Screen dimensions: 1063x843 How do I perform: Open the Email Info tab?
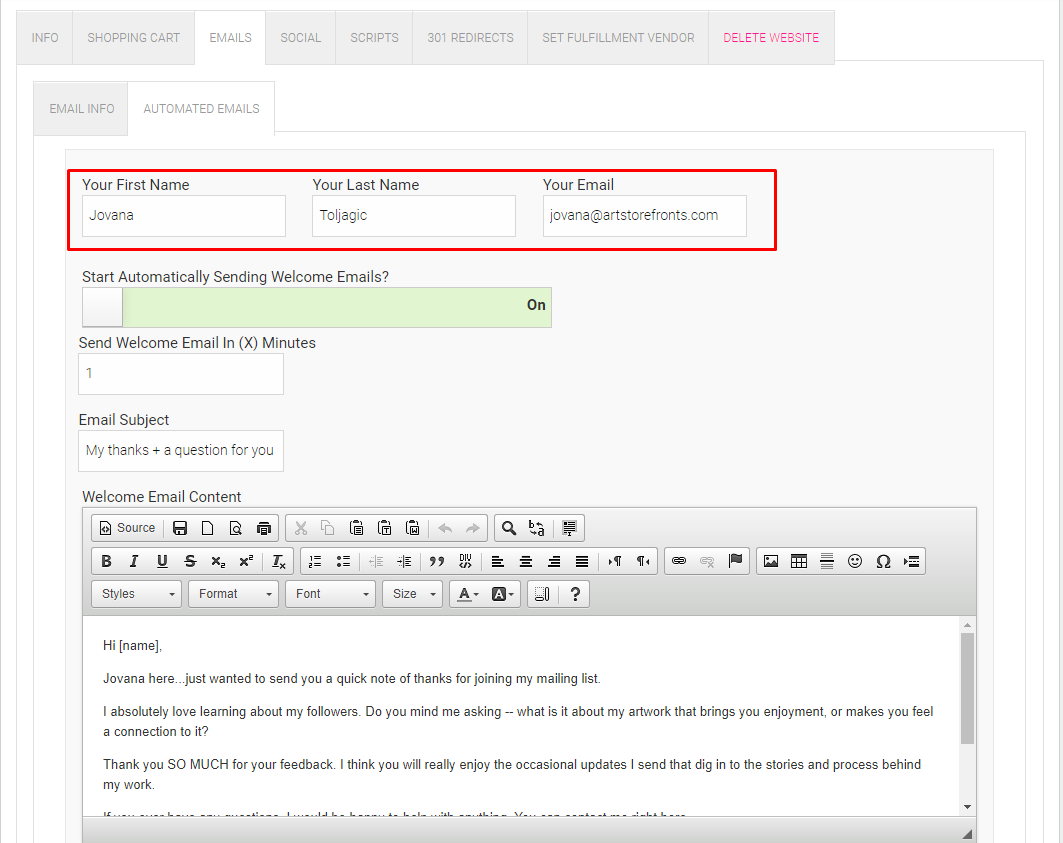point(80,108)
